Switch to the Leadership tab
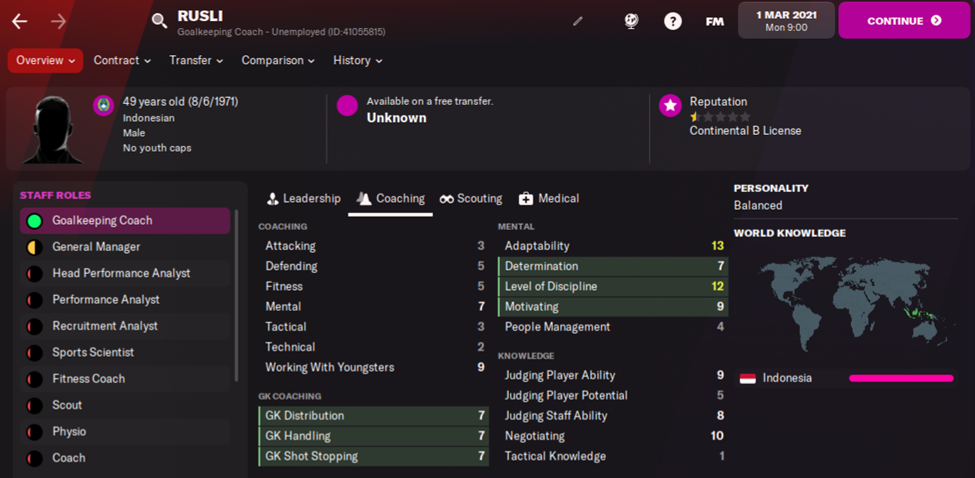This screenshot has width=975, height=478. point(303,199)
